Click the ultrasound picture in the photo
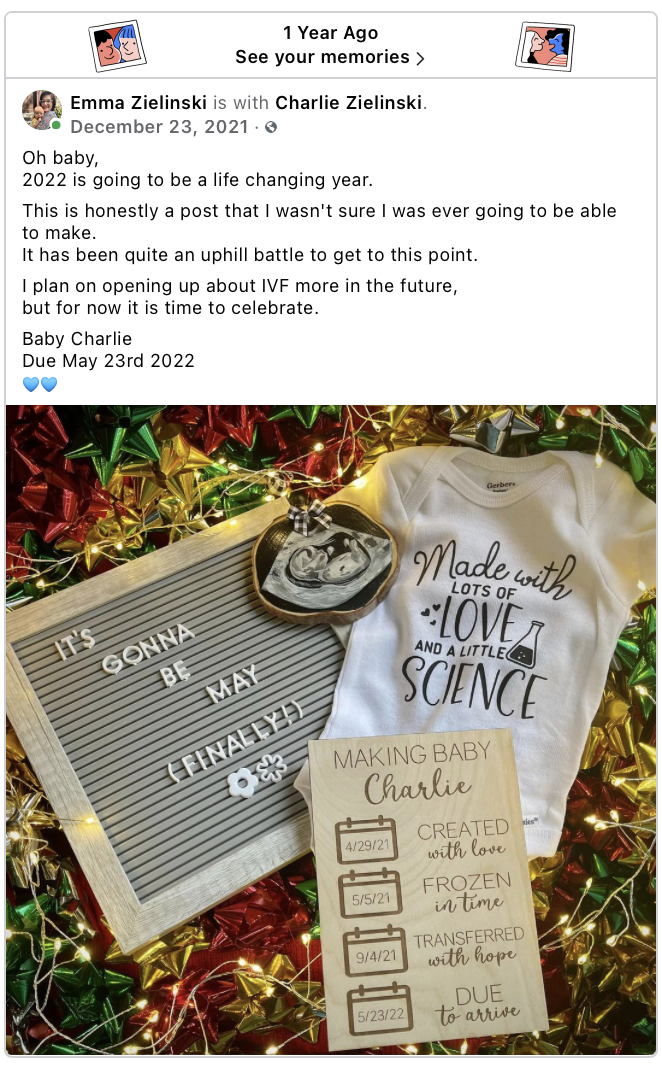Image resolution: width=662 pixels, height=1066 pixels. coord(325,562)
